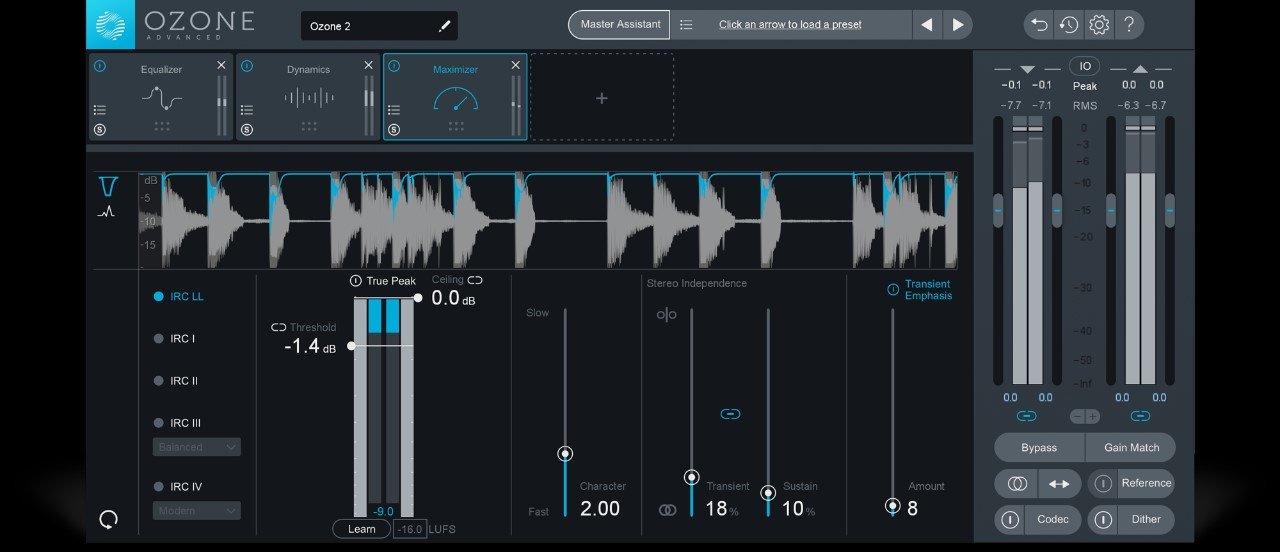Open the Dynamics module preset list icon

247,110
